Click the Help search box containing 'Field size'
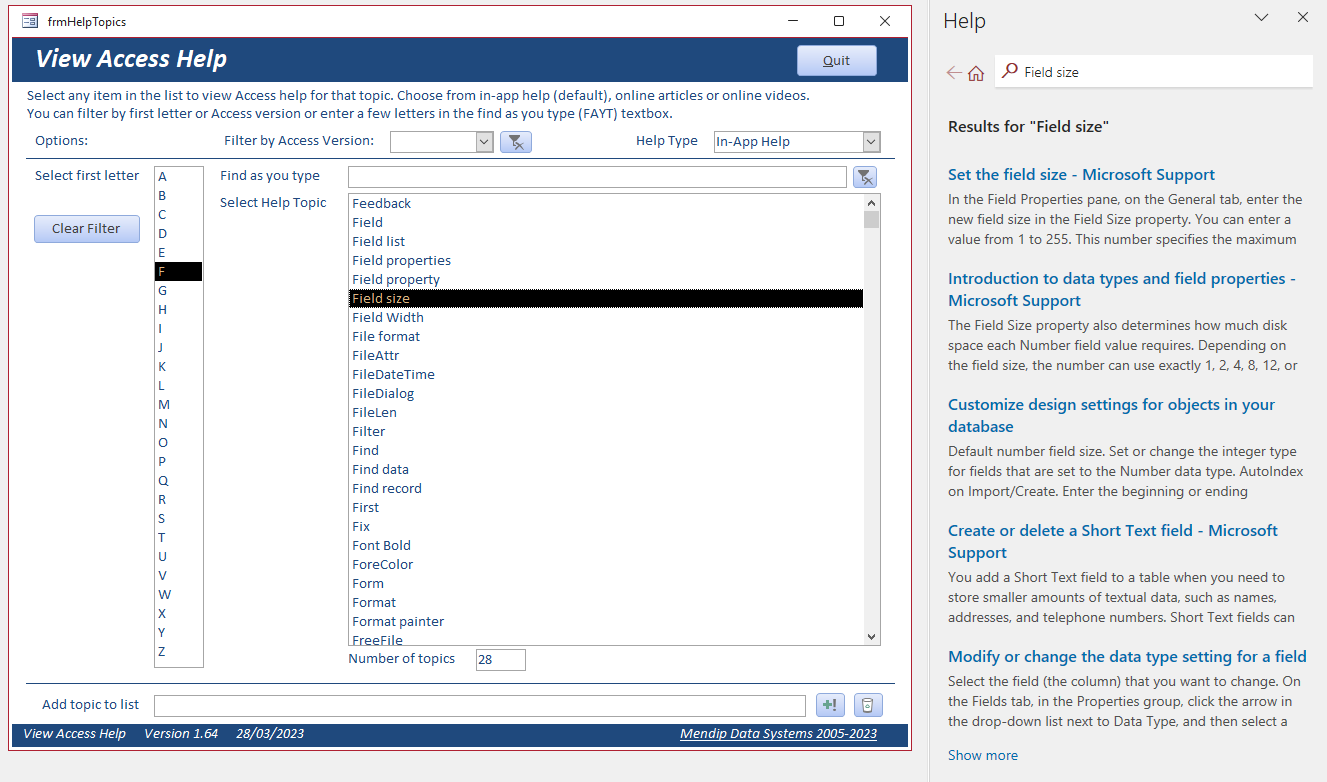 pos(1153,72)
